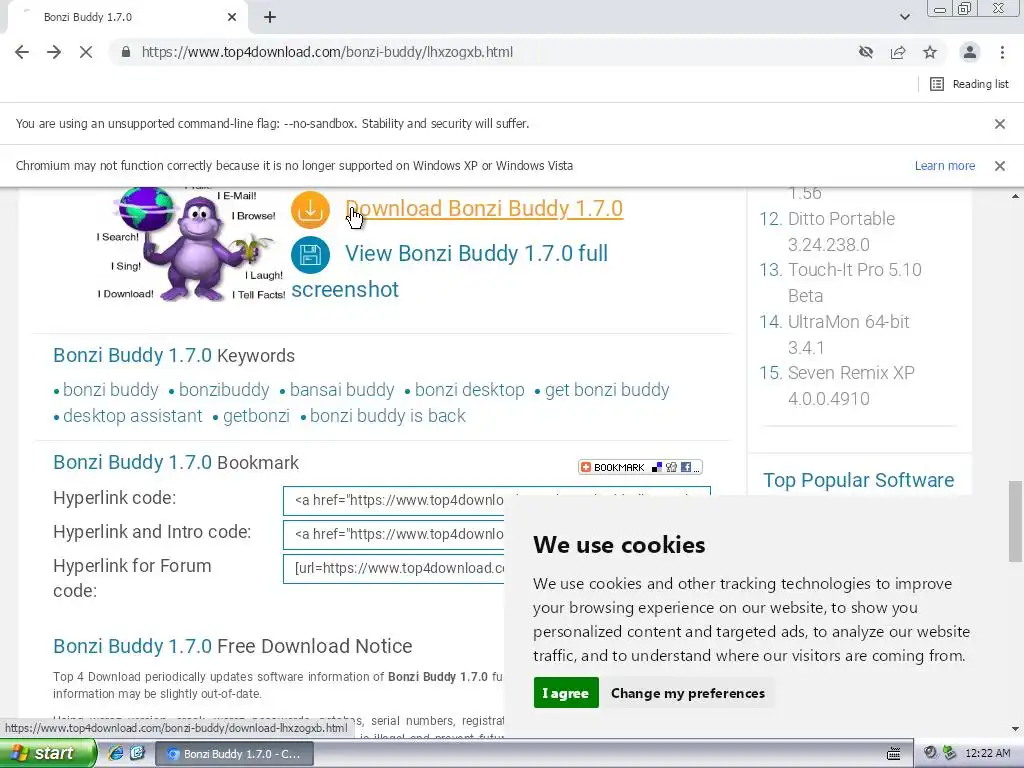
Task: Open the 'bonzibuddy' keyword link
Action: click(x=224, y=390)
